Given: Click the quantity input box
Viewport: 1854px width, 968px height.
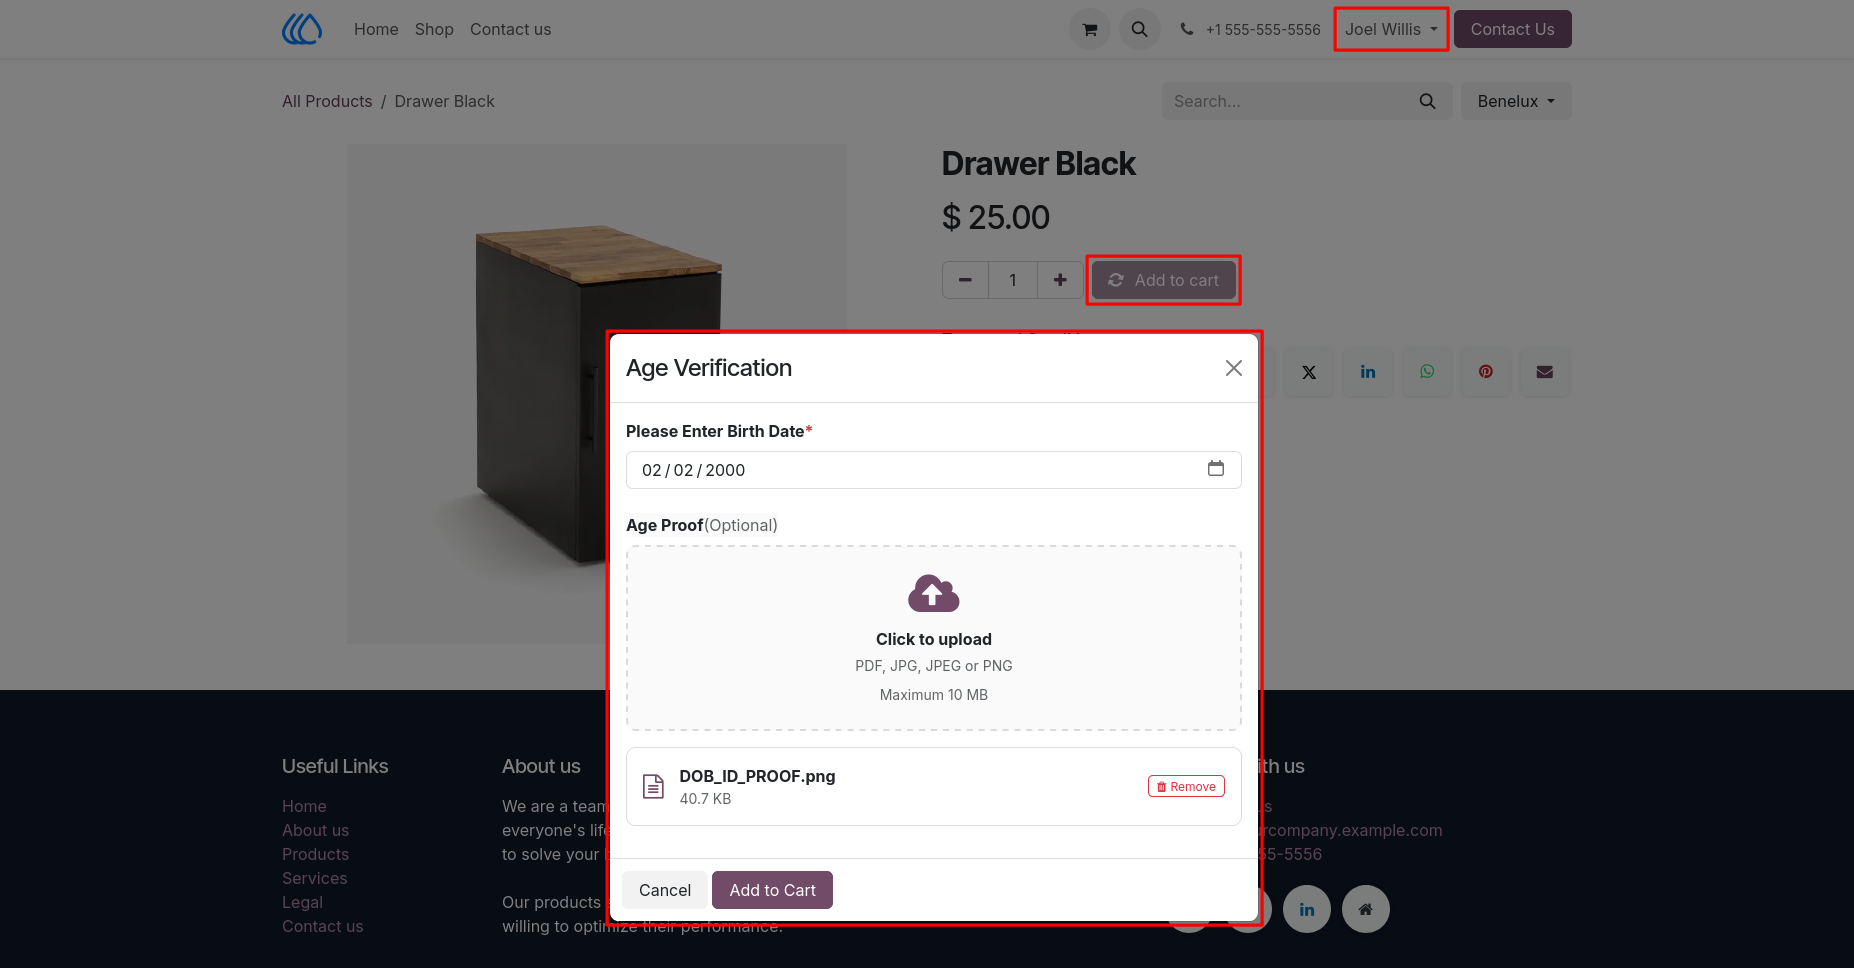Looking at the screenshot, I should [1013, 280].
